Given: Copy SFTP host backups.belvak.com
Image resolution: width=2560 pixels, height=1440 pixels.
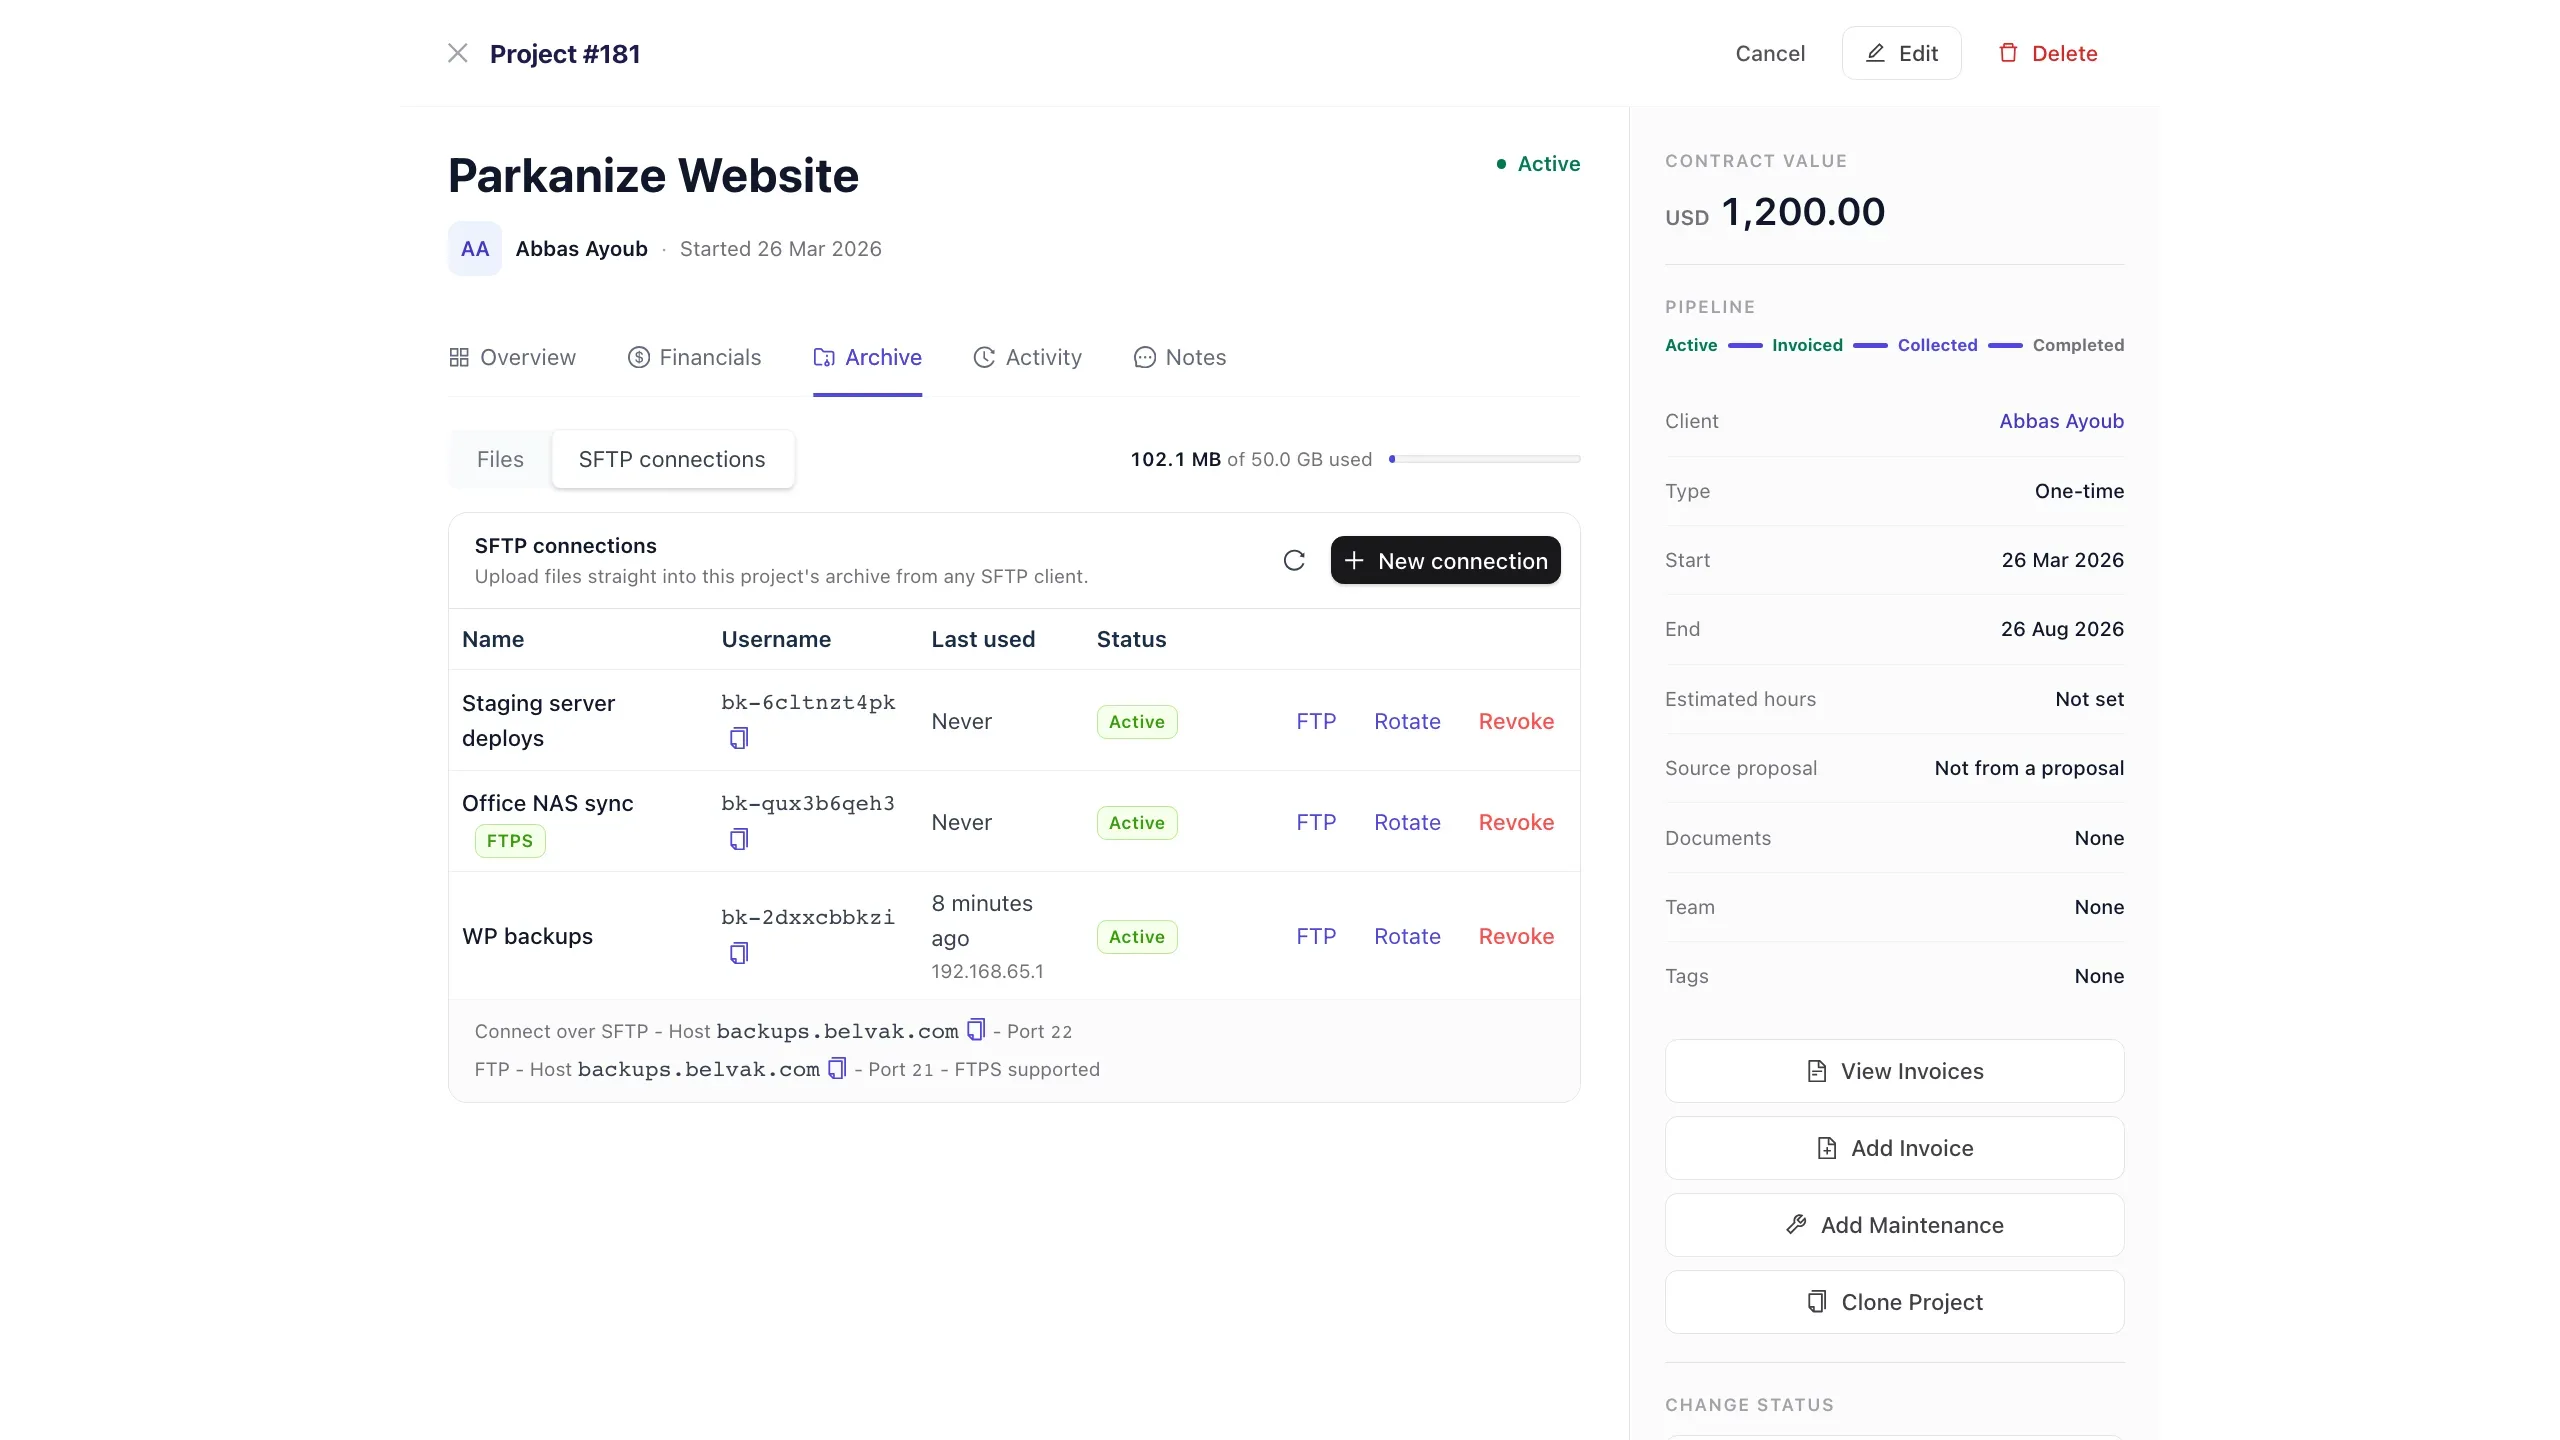Looking at the screenshot, I should (x=976, y=1029).
